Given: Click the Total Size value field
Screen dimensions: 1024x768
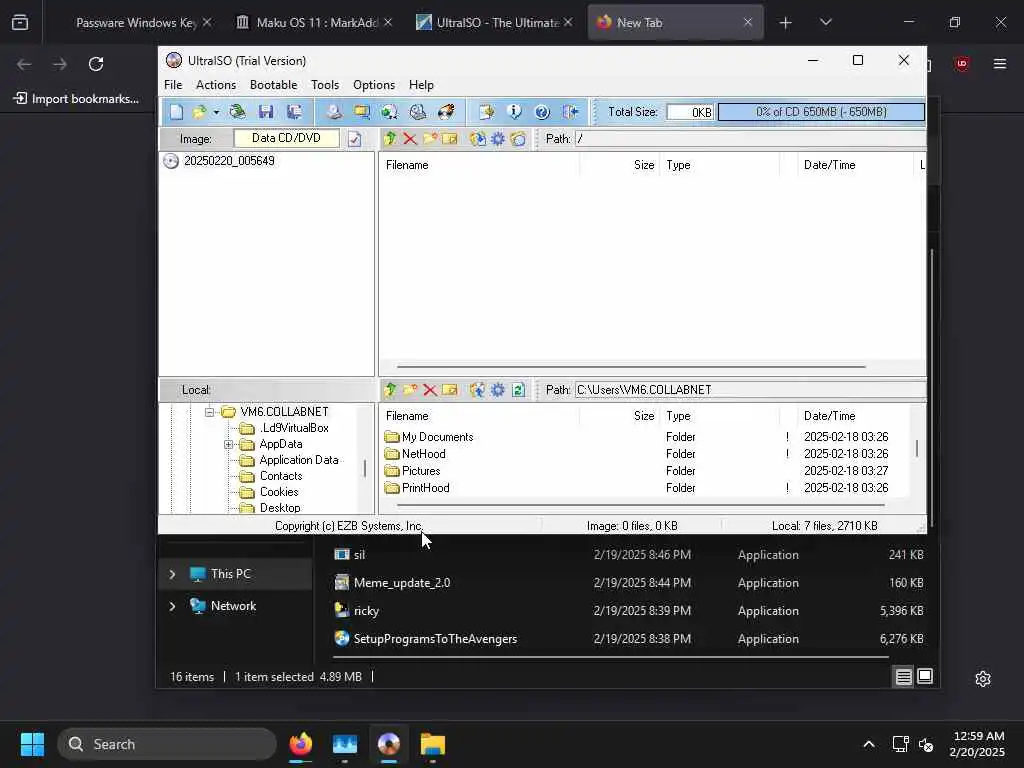Looking at the screenshot, I should pos(690,112).
